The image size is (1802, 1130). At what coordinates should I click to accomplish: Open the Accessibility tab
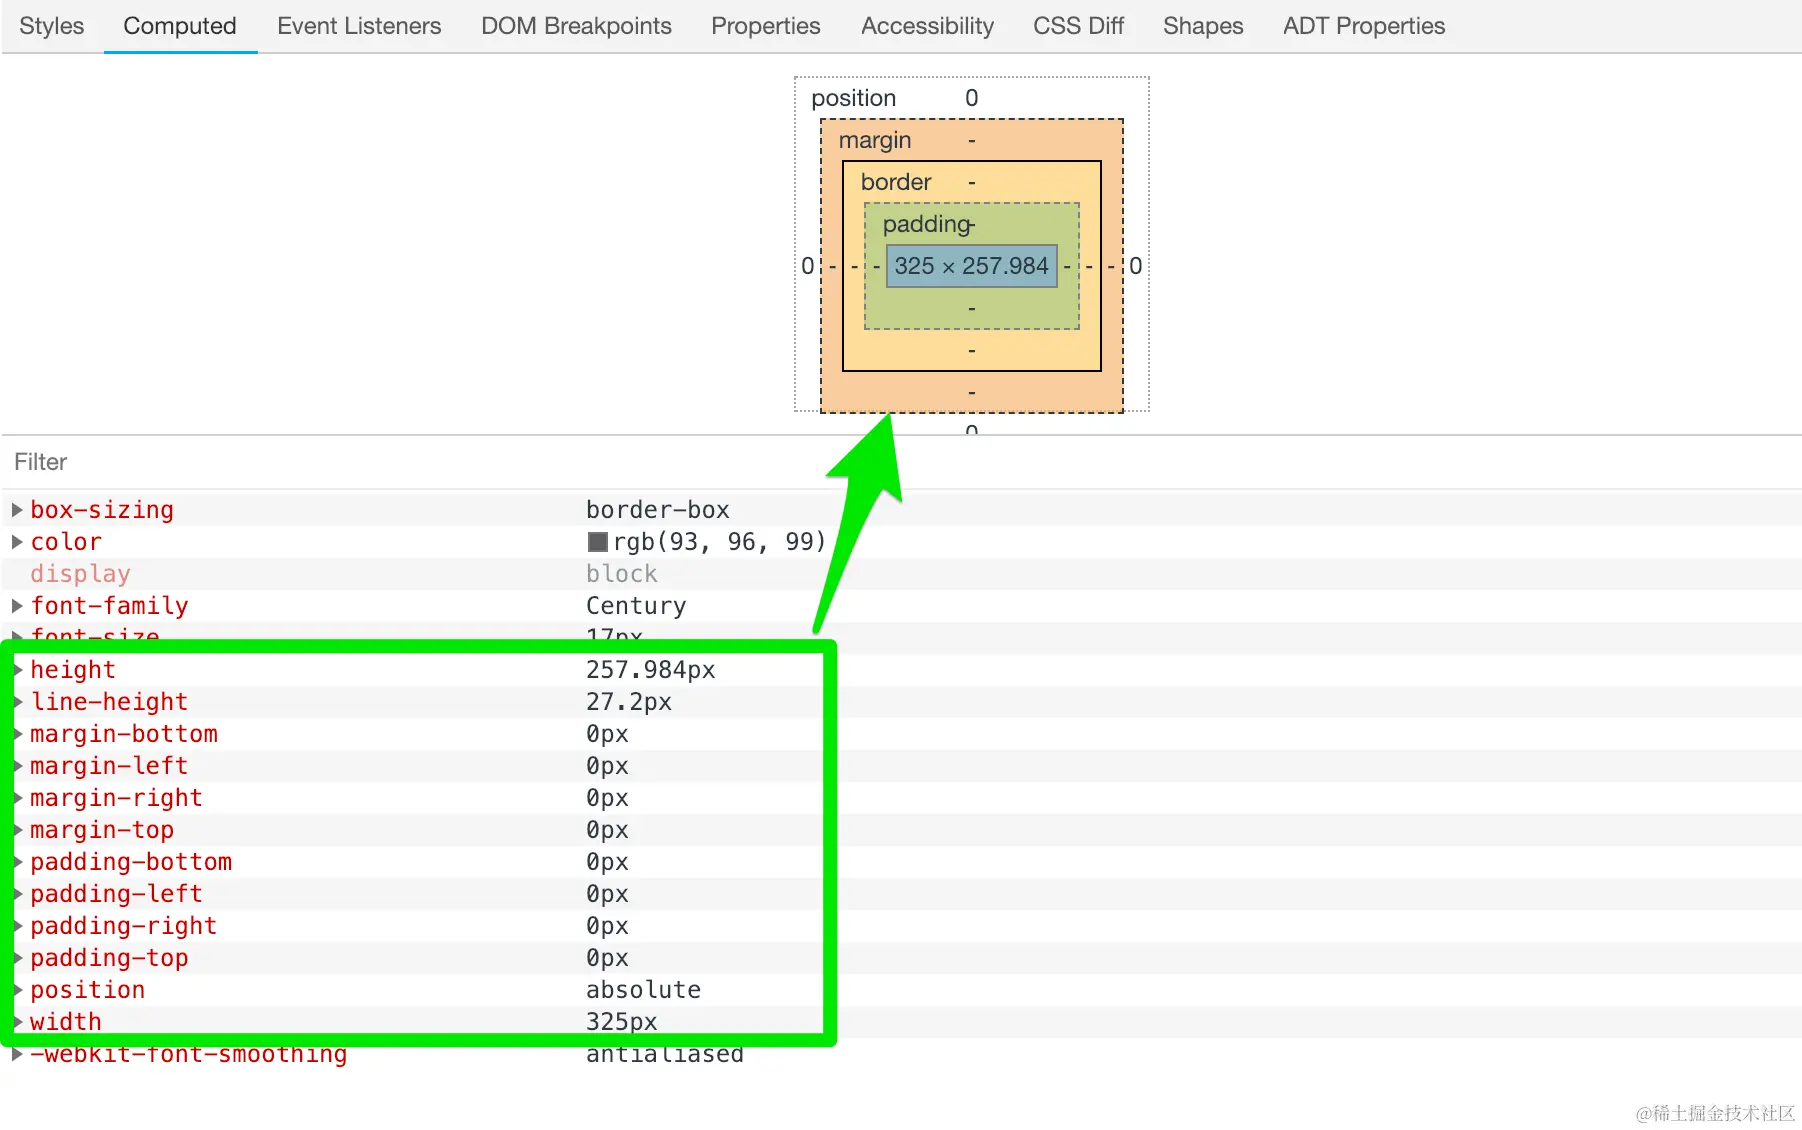tap(928, 26)
